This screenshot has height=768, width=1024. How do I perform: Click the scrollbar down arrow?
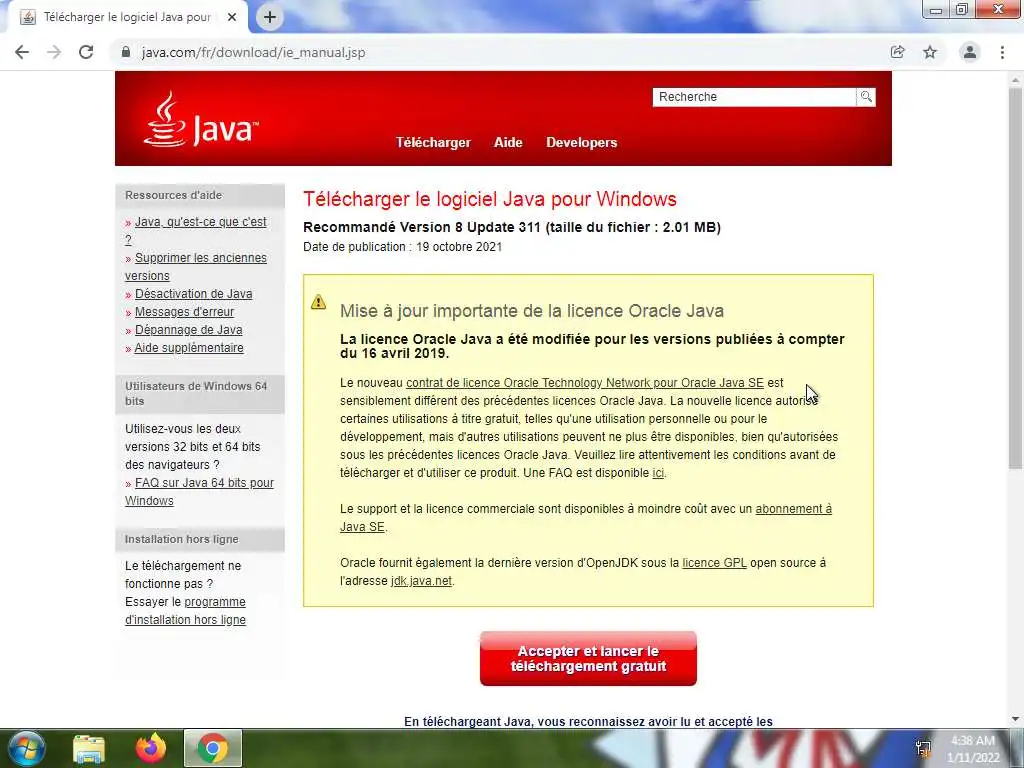[1015, 719]
